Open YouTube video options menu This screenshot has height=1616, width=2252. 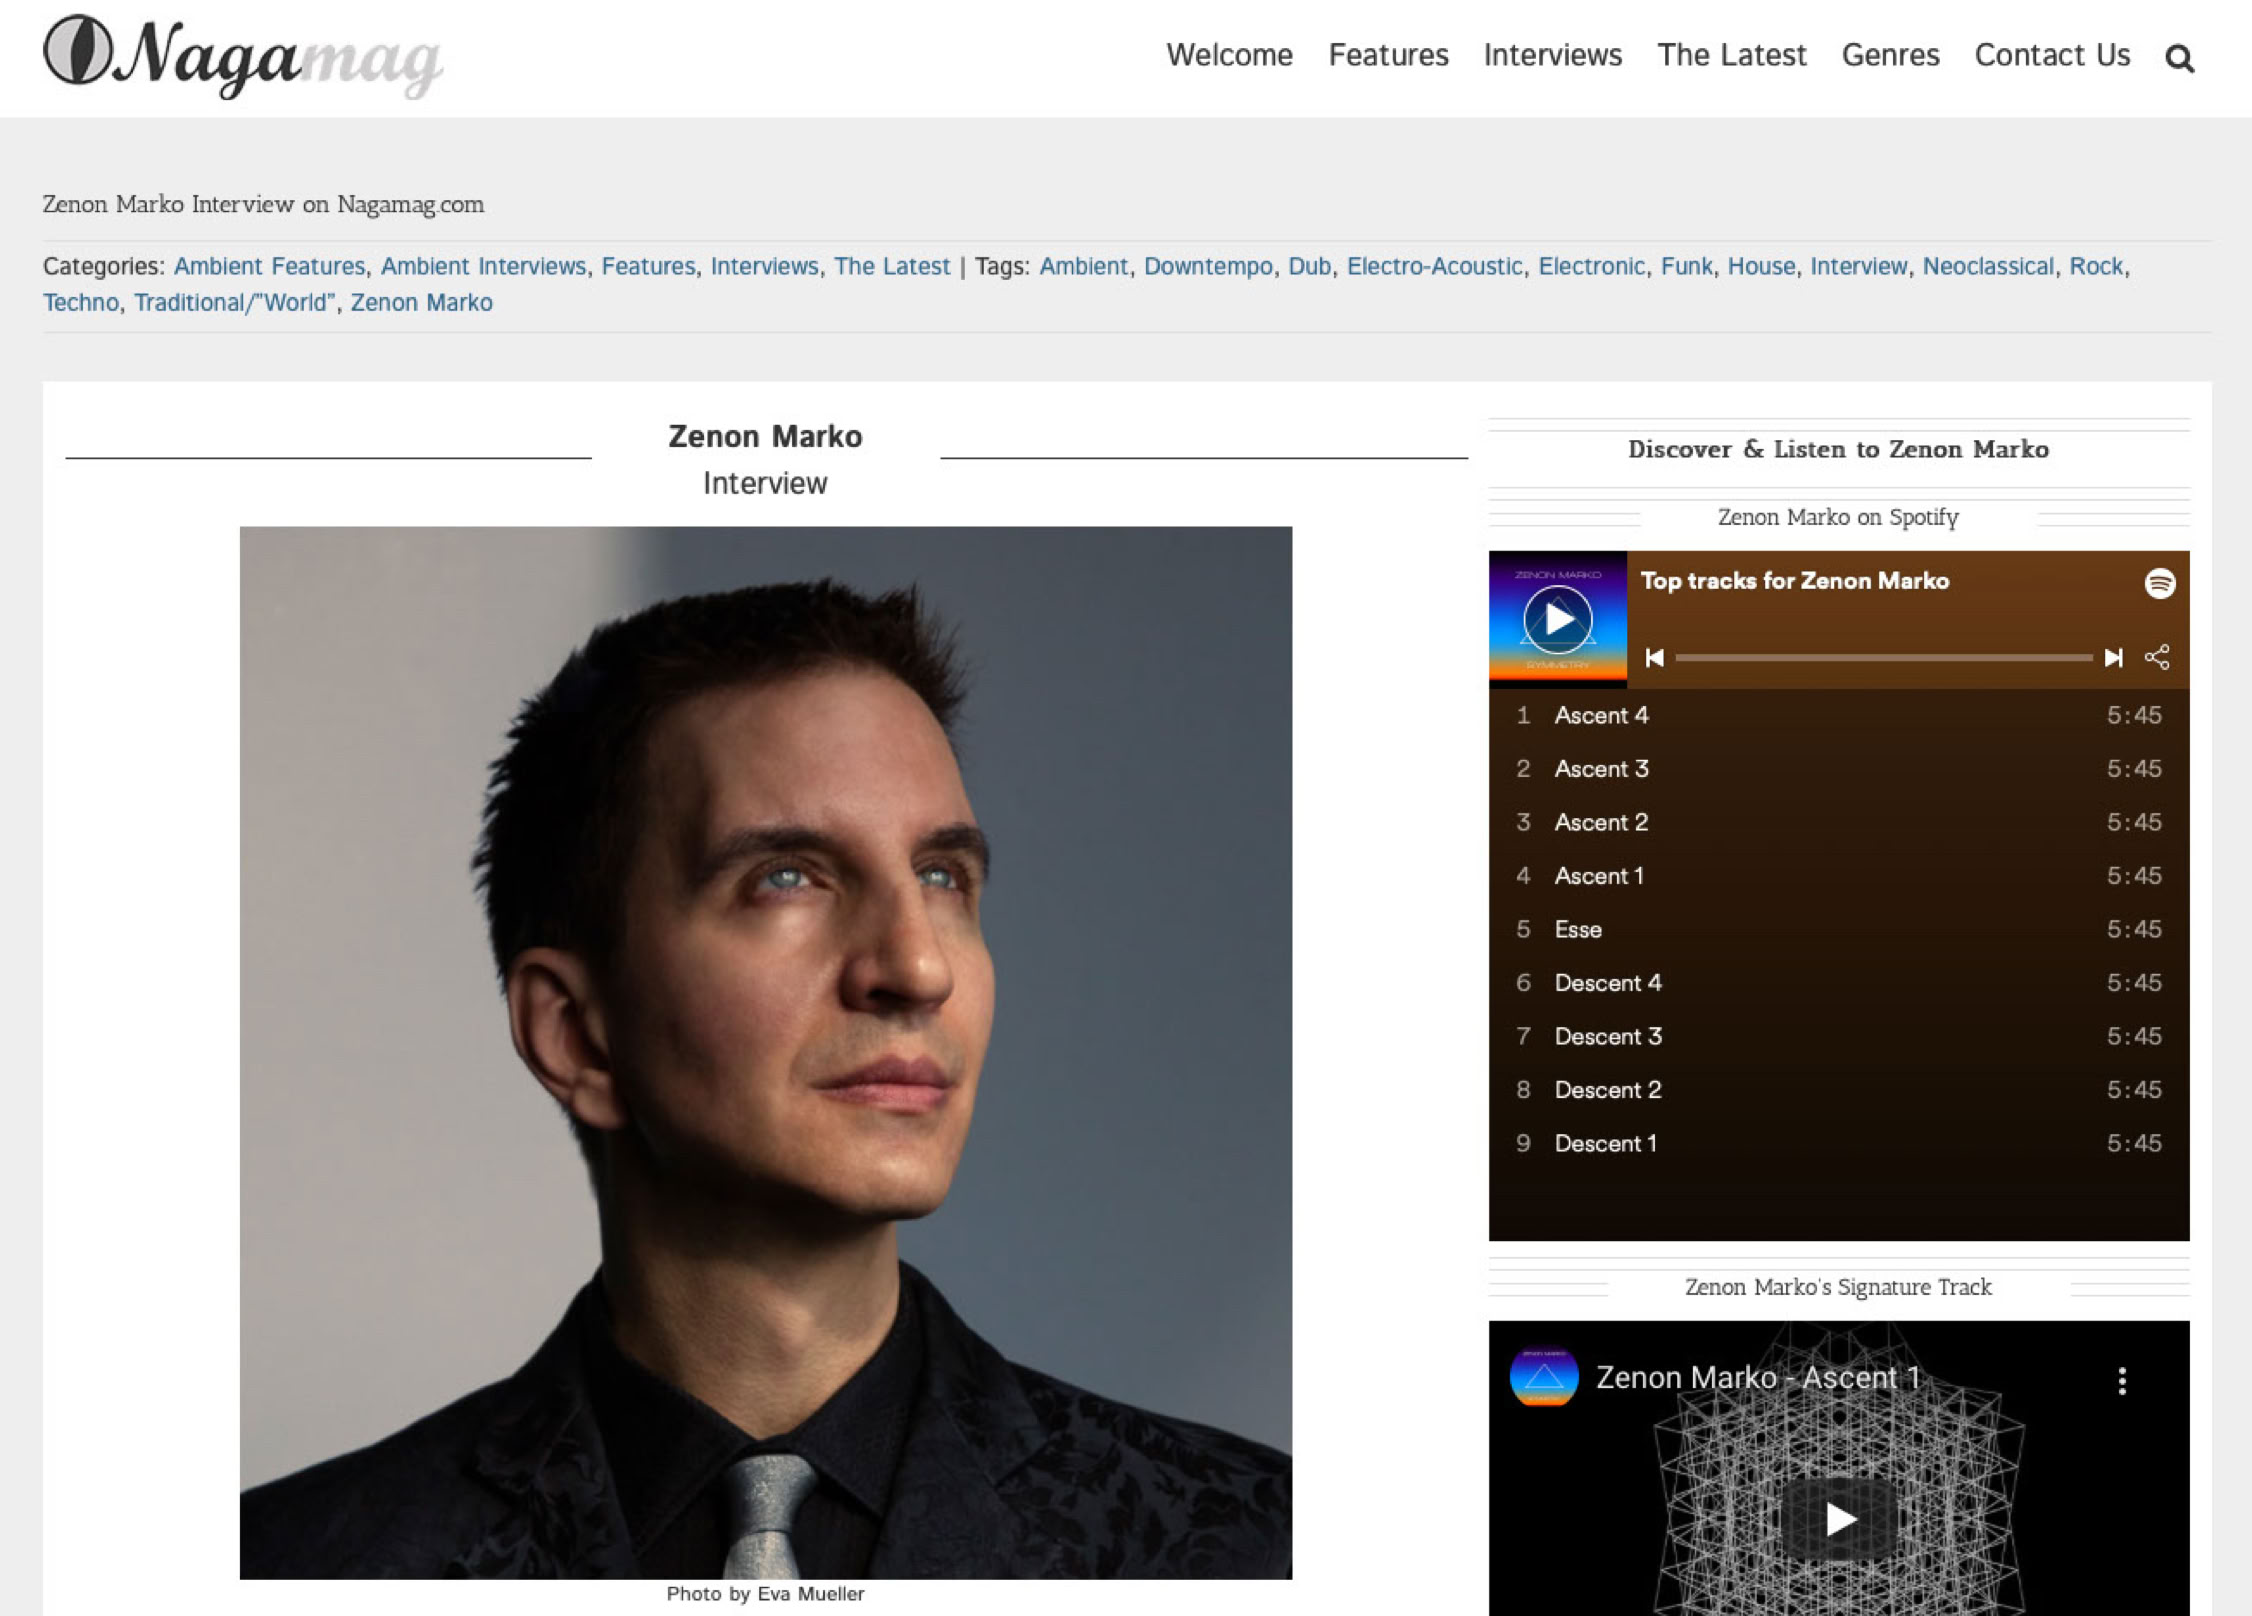click(x=2121, y=1381)
